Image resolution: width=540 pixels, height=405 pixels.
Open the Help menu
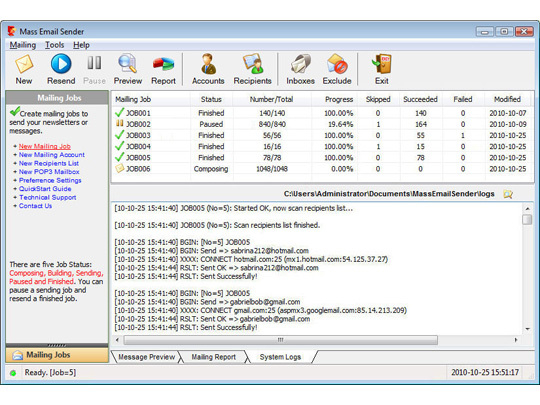click(81, 45)
